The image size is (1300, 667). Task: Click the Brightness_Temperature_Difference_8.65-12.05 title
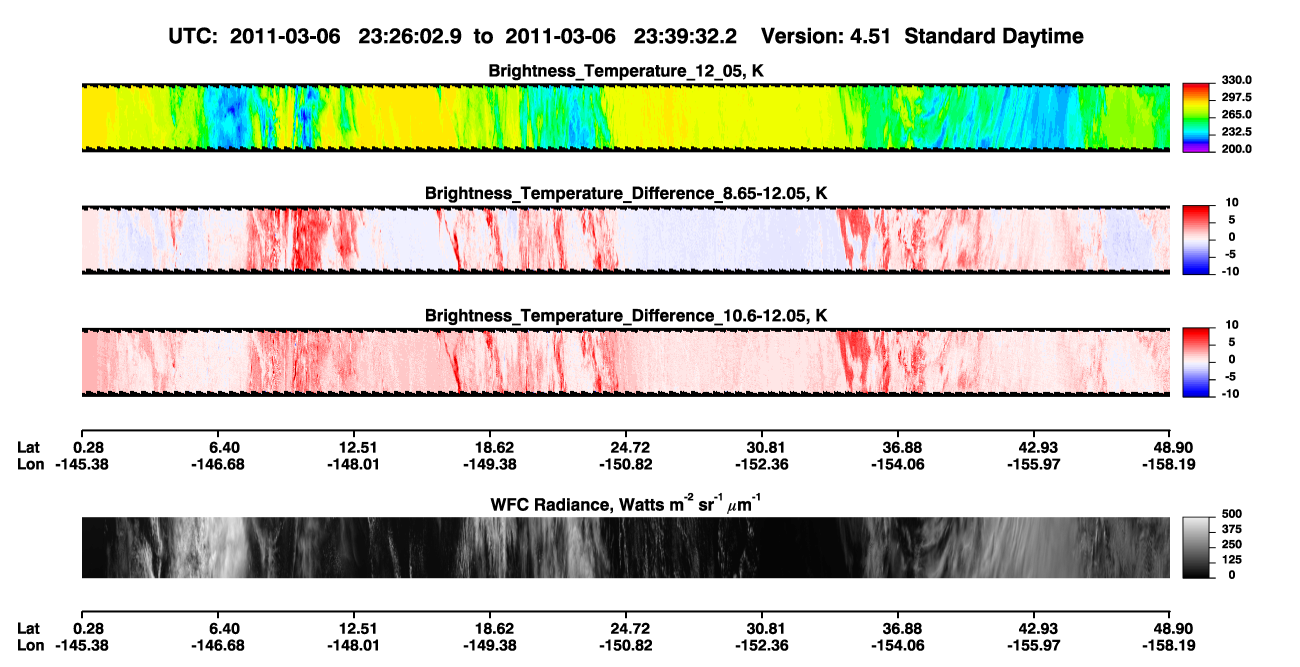[x=626, y=193]
